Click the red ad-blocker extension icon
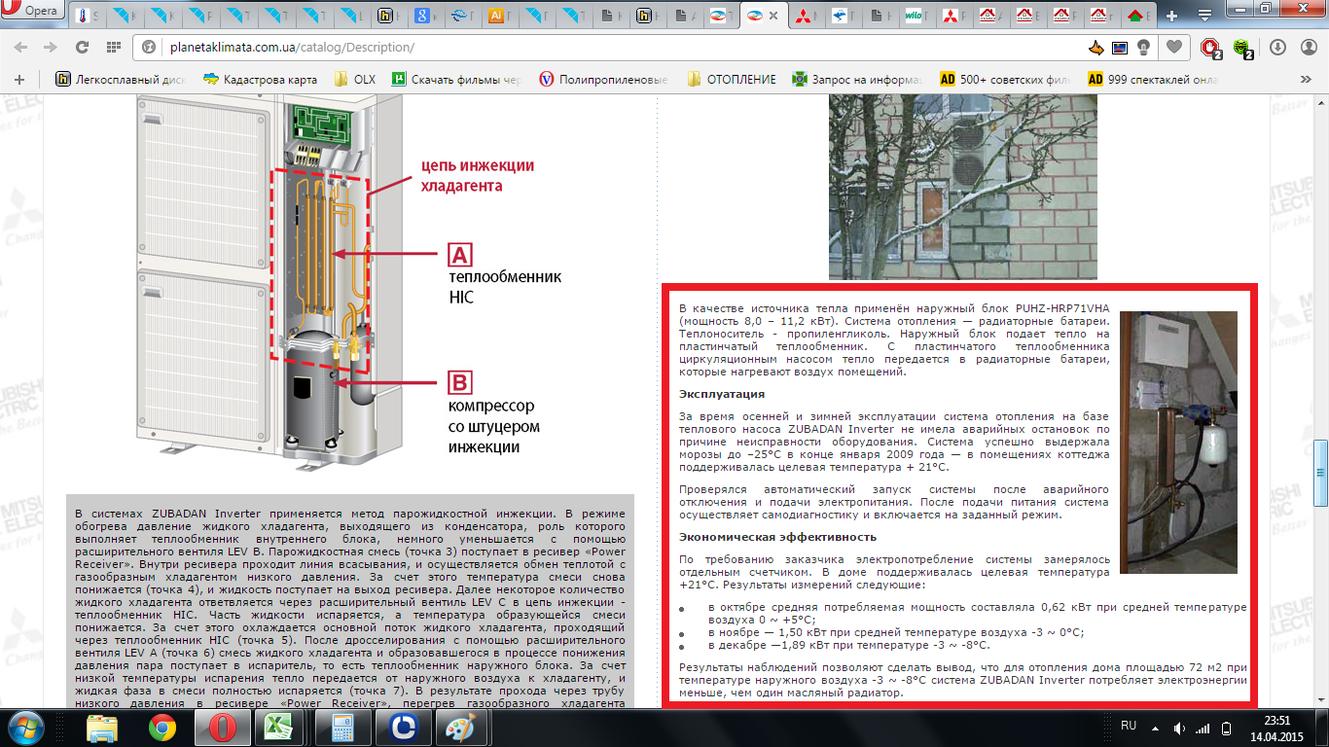This screenshot has width=1329, height=747. click(1210, 47)
